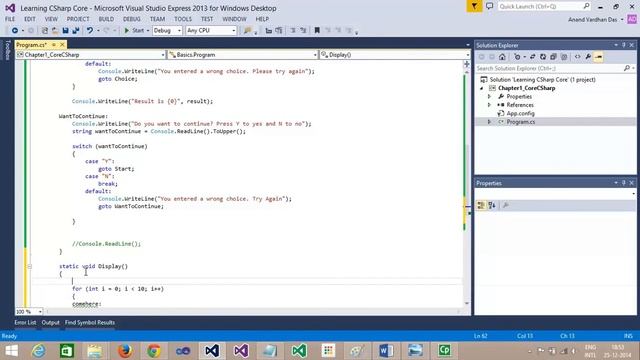Viewport: 640px width, 360px height.
Task: Click the Navigate Backward toolbar icon
Action: 15,30
